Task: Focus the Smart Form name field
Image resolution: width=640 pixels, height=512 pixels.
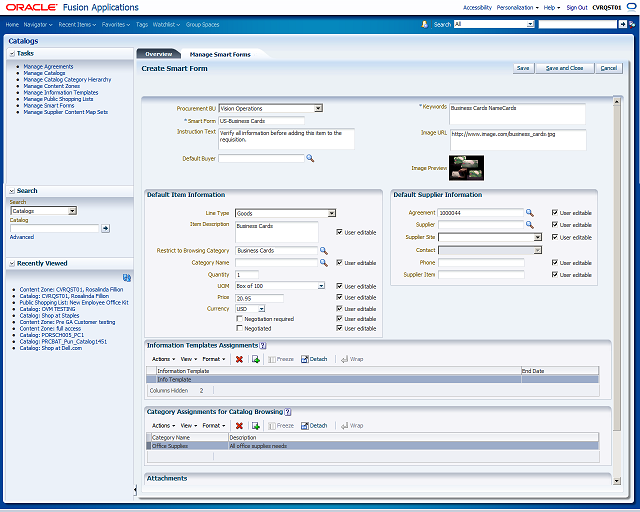Action: tap(262, 121)
